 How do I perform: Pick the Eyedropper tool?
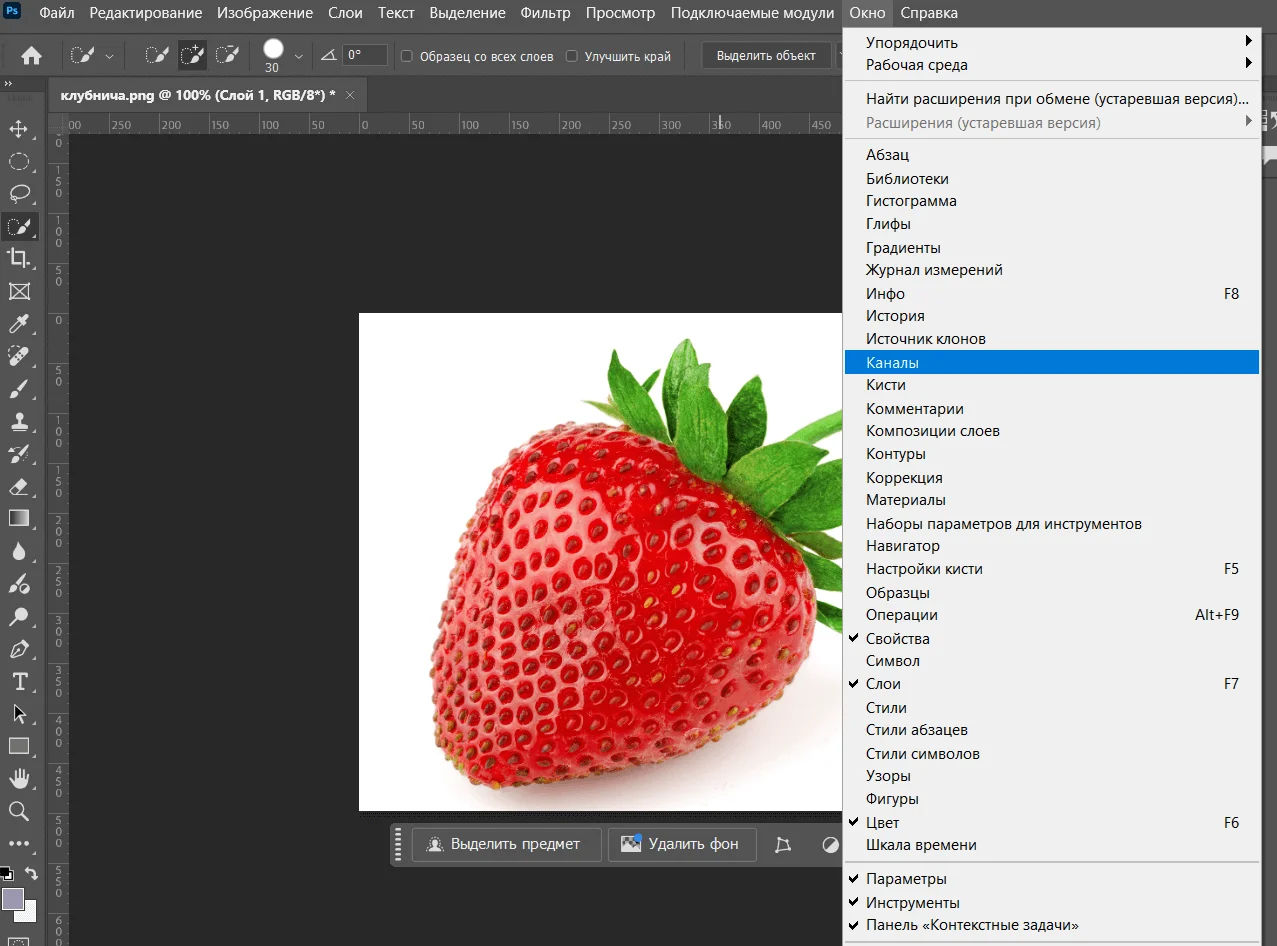[x=18, y=324]
